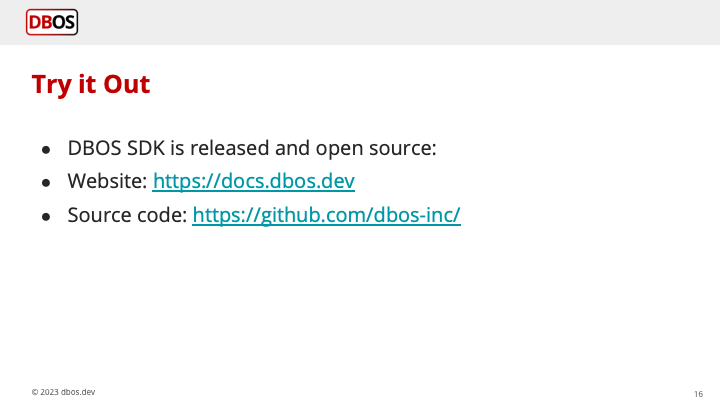
Task: Open the https://docs.dbos.dev link
Action: tap(253, 181)
